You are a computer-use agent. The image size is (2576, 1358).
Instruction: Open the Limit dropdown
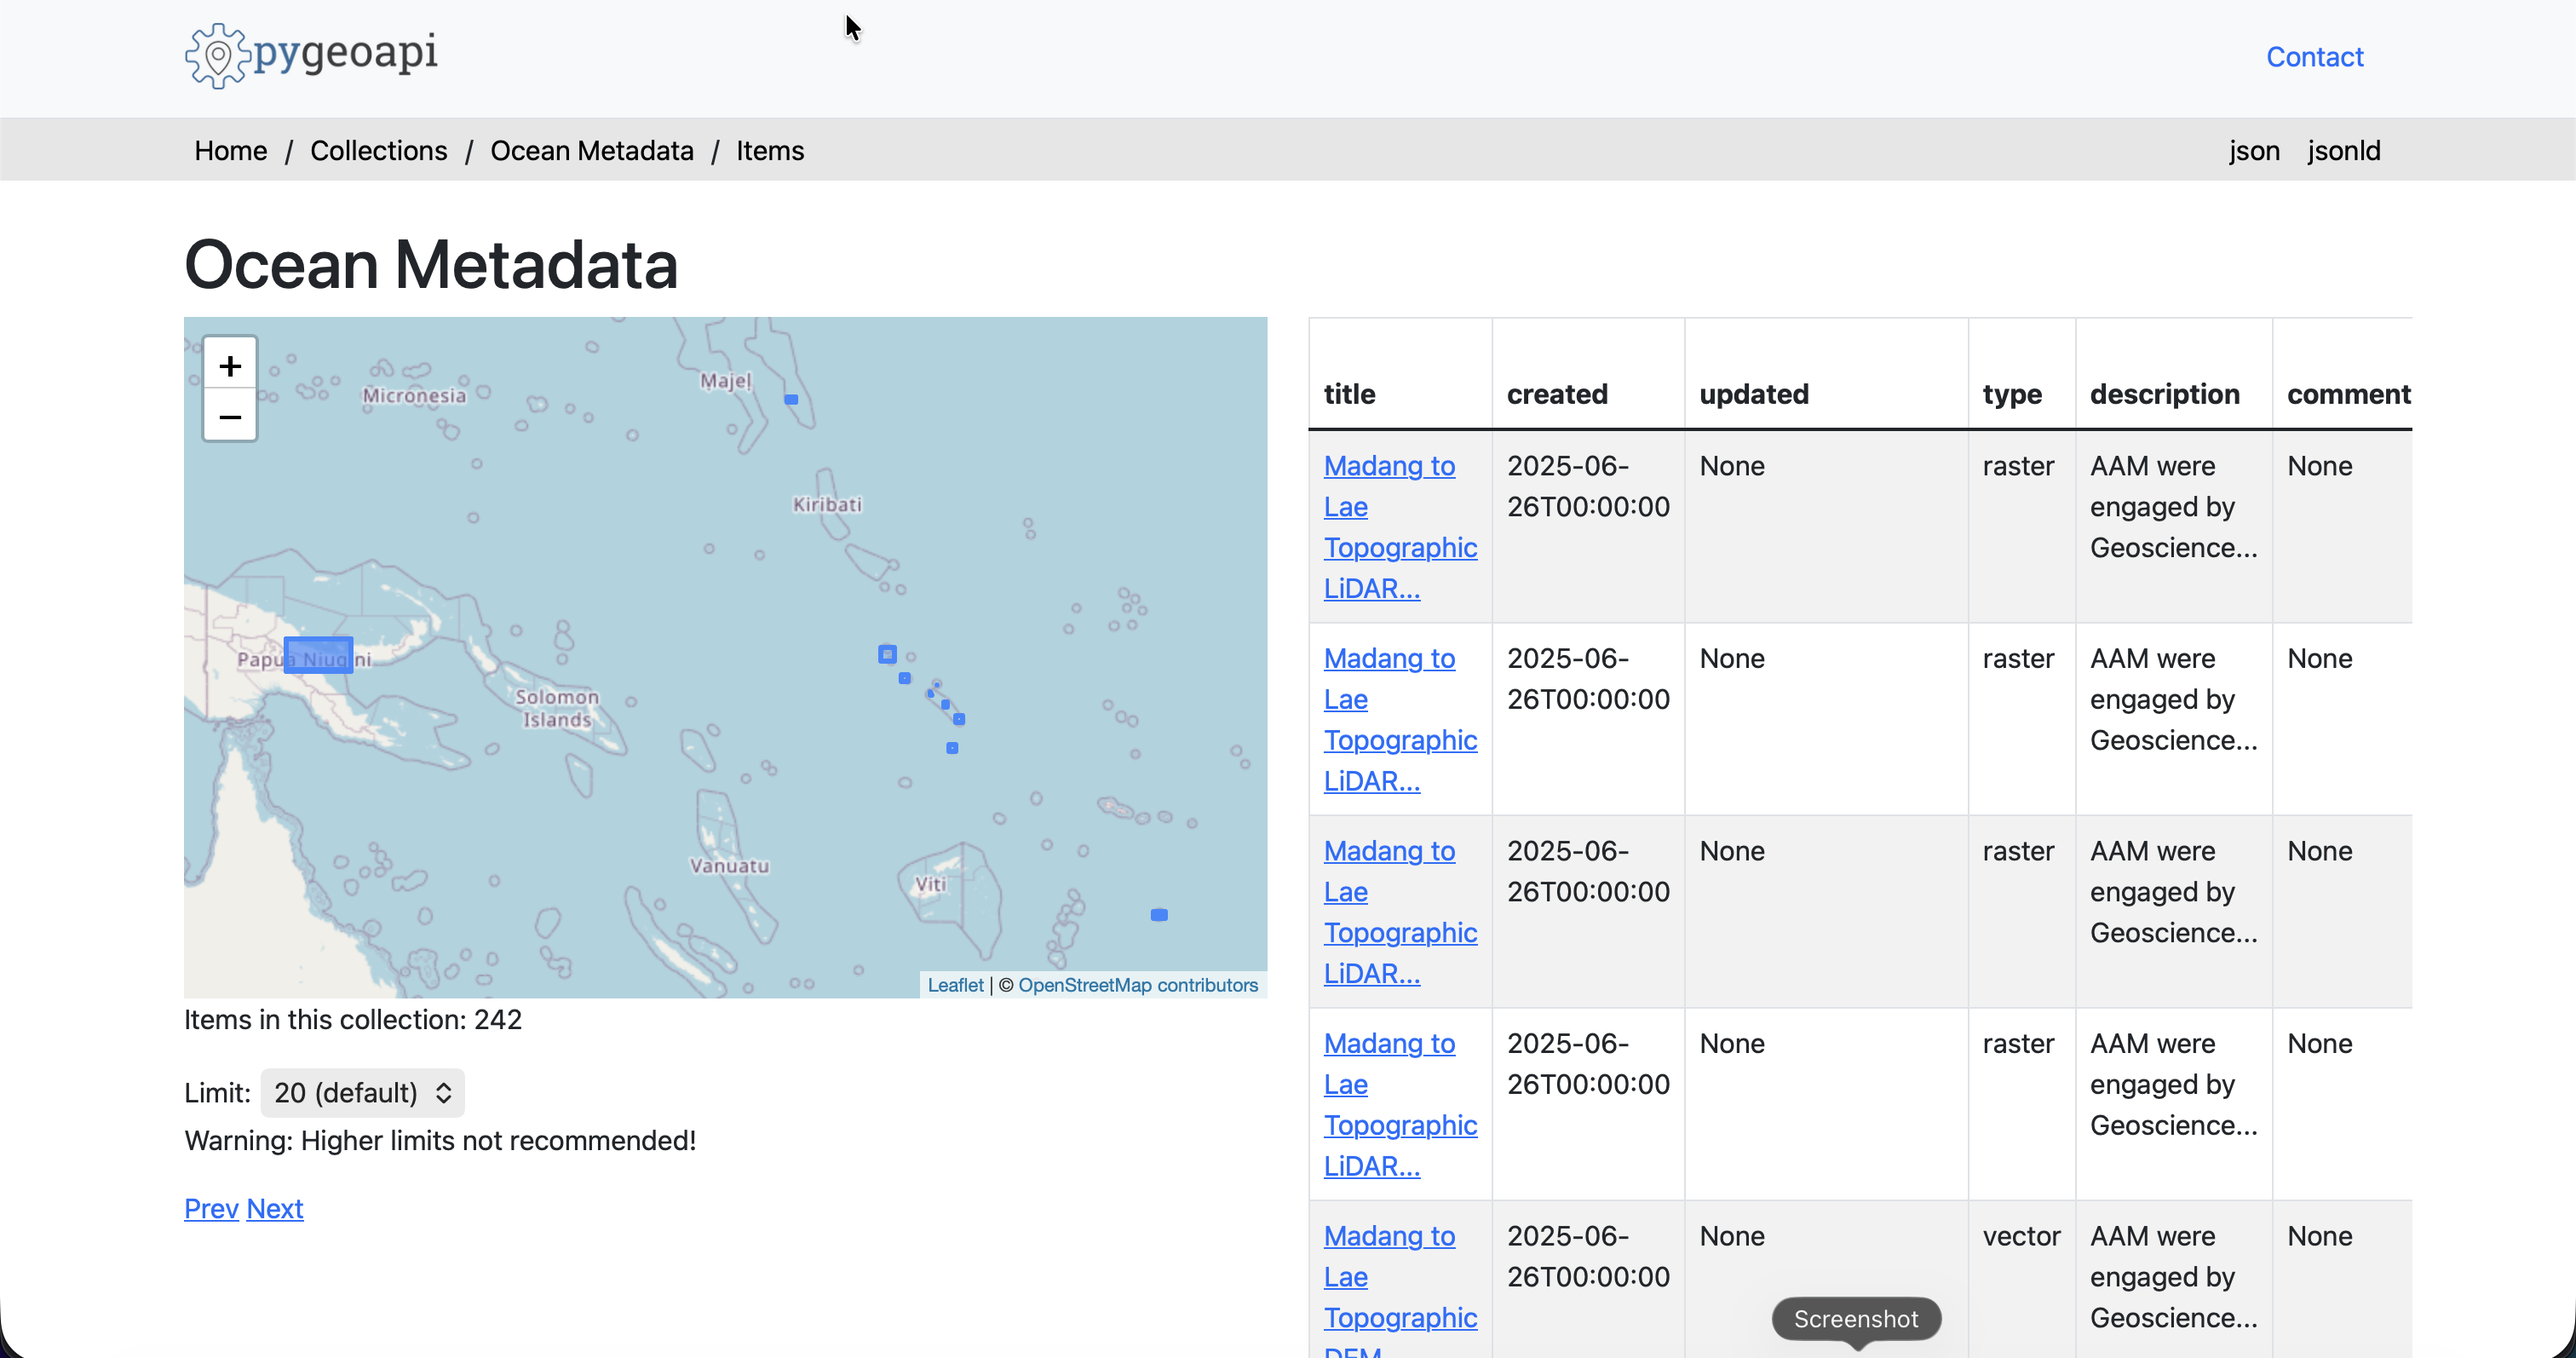coord(362,1092)
